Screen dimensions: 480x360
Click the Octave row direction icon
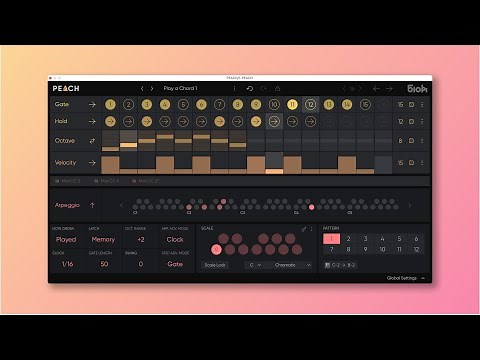[x=92, y=141]
